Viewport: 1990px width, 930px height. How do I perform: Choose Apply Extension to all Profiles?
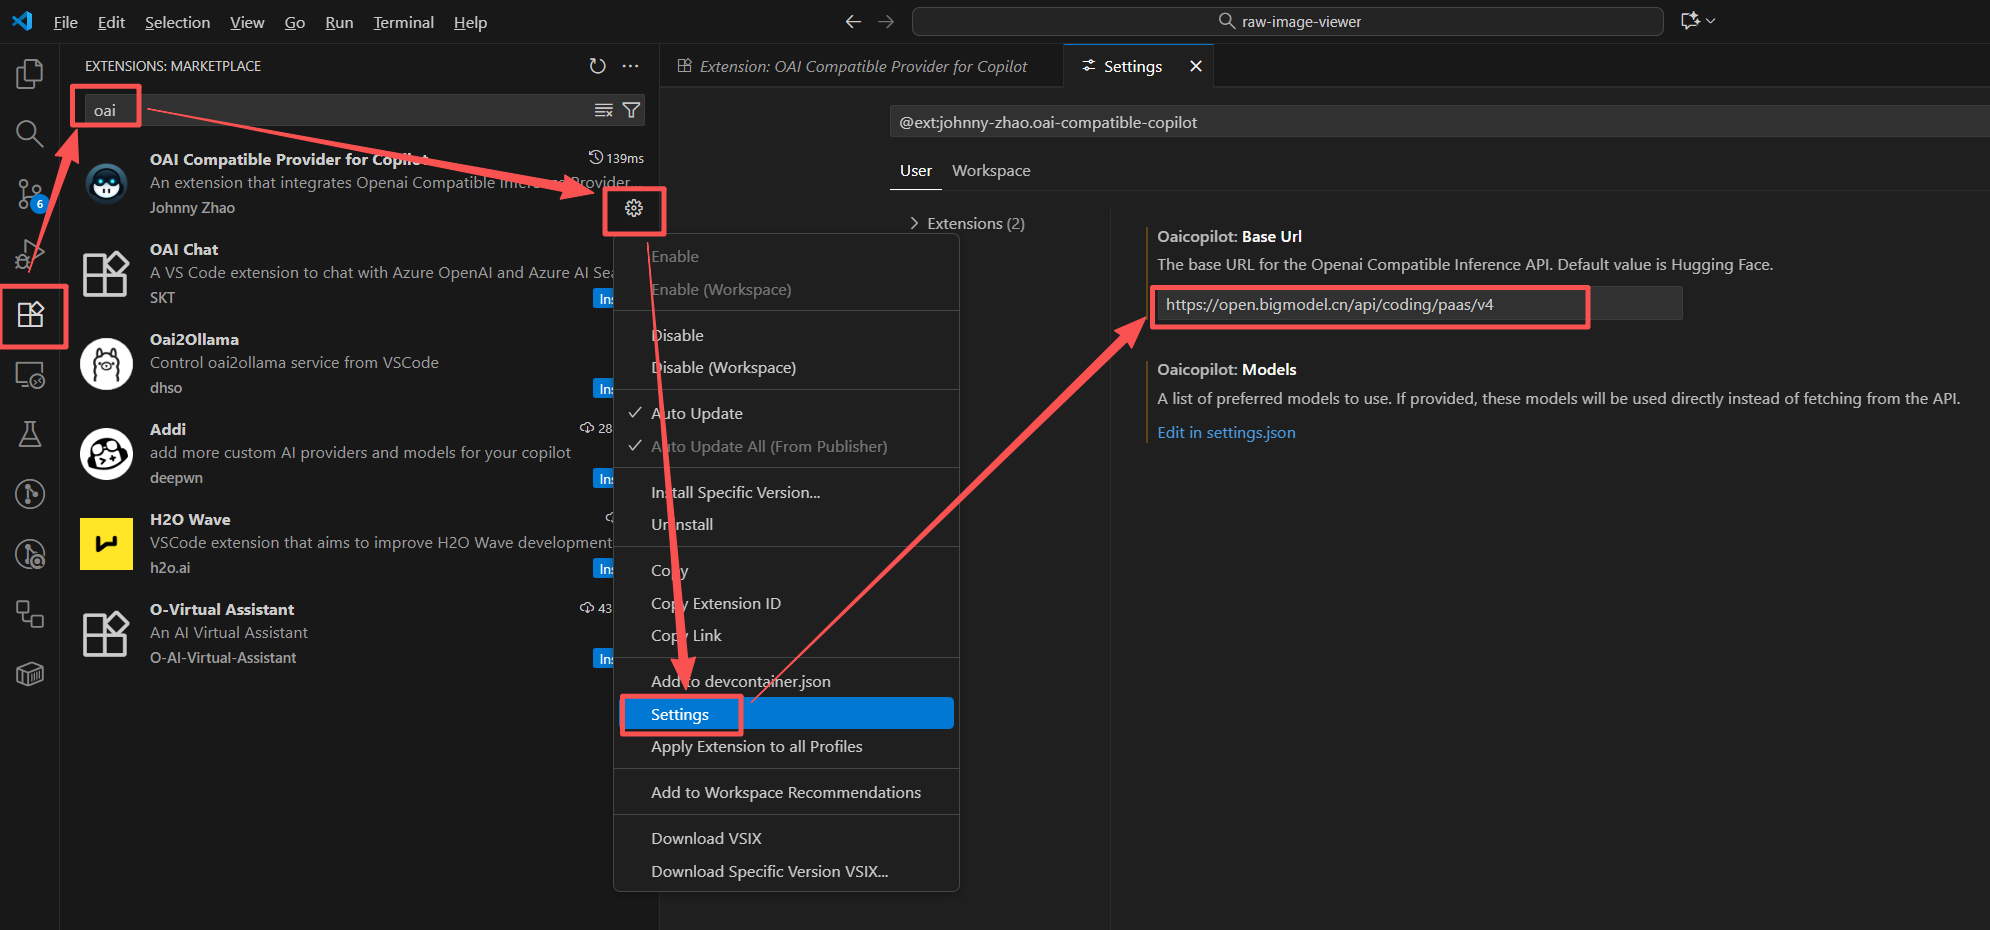pos(786,747)
